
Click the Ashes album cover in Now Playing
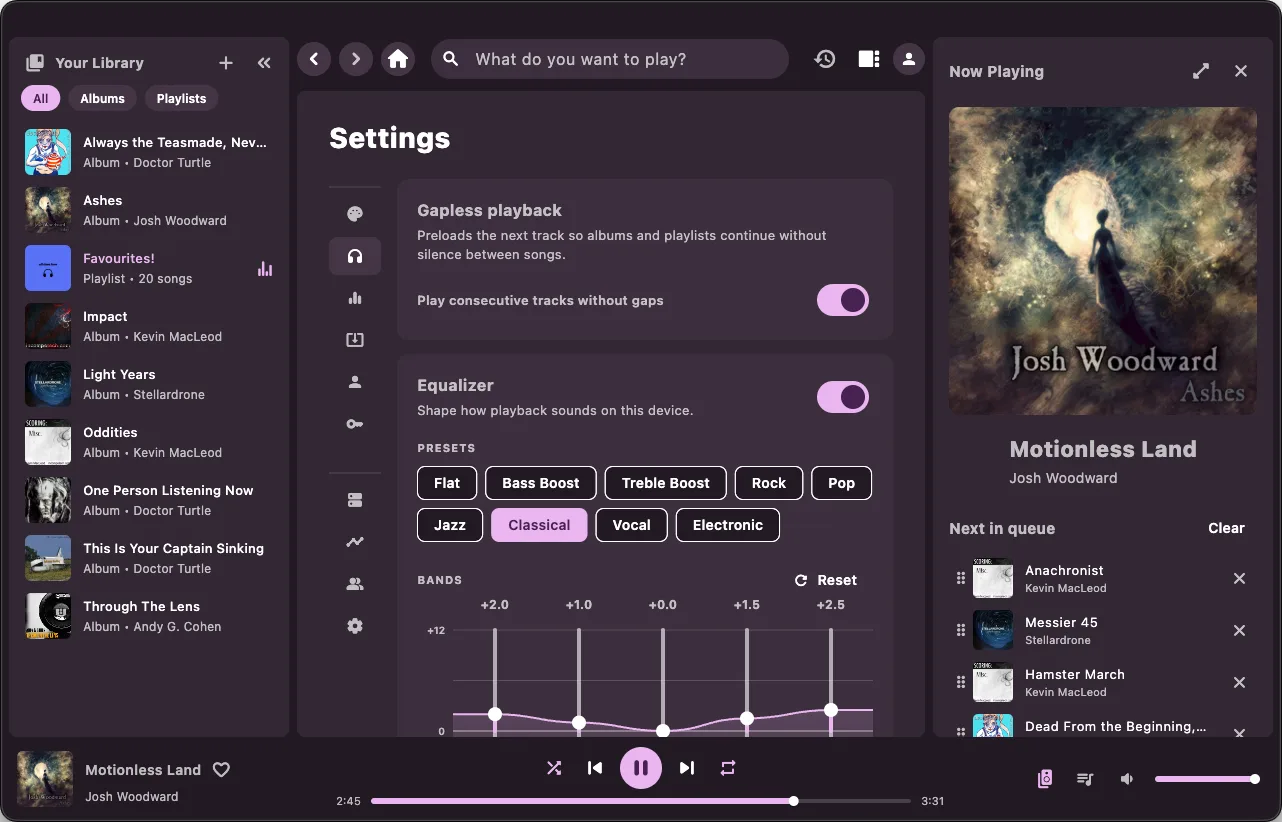pos(1103,261)
